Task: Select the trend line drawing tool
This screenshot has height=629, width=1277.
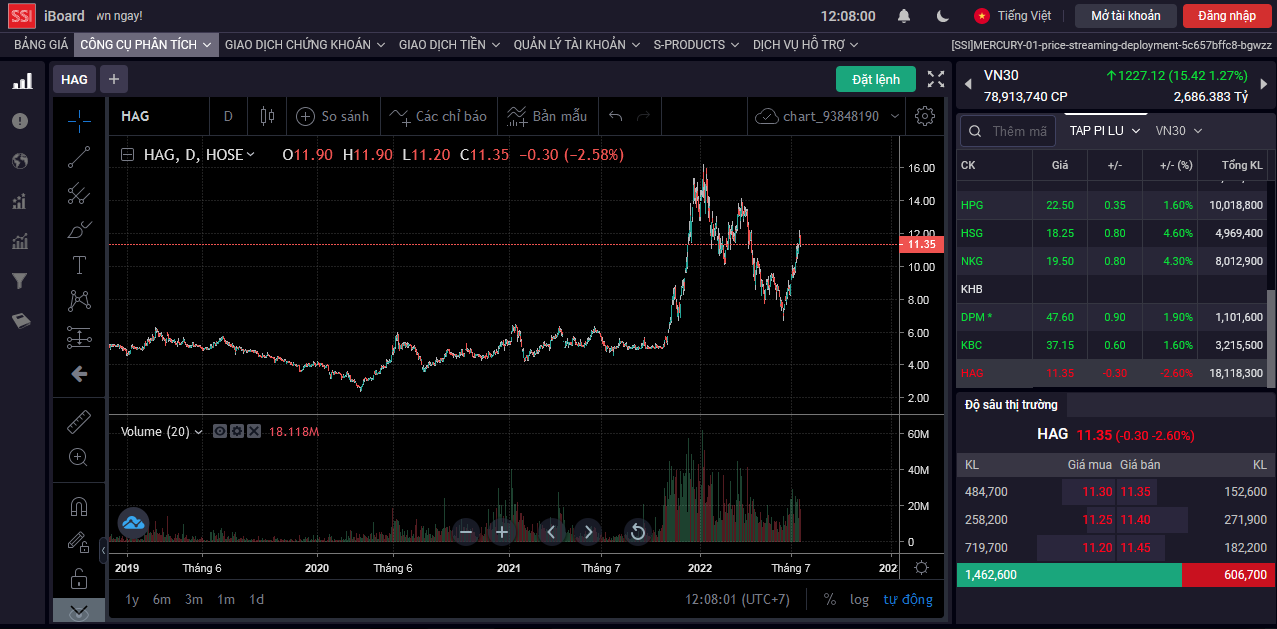Action: (x=79, y=157)
